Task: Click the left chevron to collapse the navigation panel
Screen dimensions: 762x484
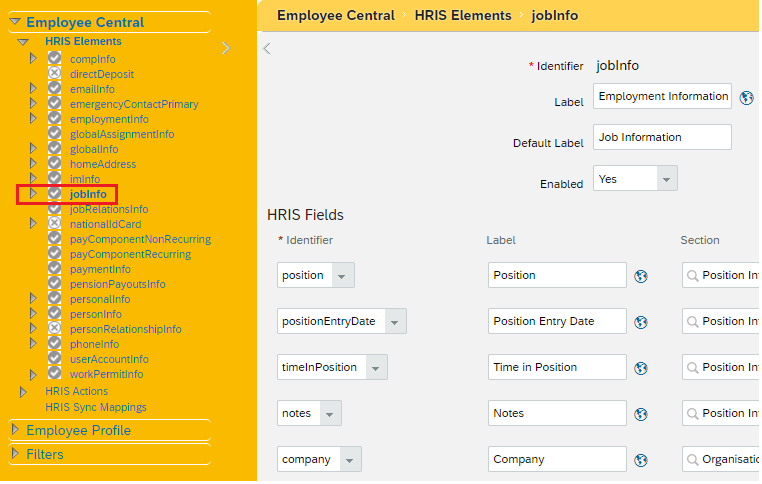Action: coord(266,48)
